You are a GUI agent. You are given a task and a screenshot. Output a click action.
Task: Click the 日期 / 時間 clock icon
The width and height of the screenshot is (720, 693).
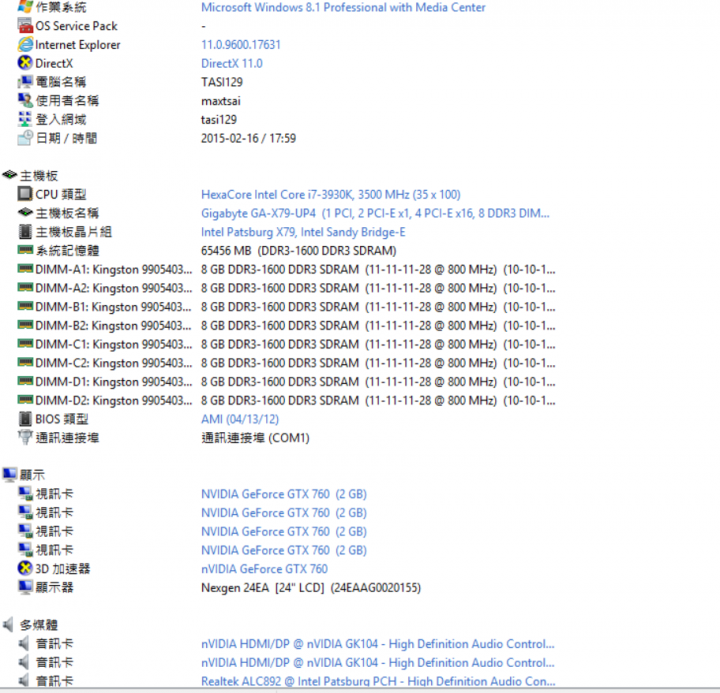(25, 137)
